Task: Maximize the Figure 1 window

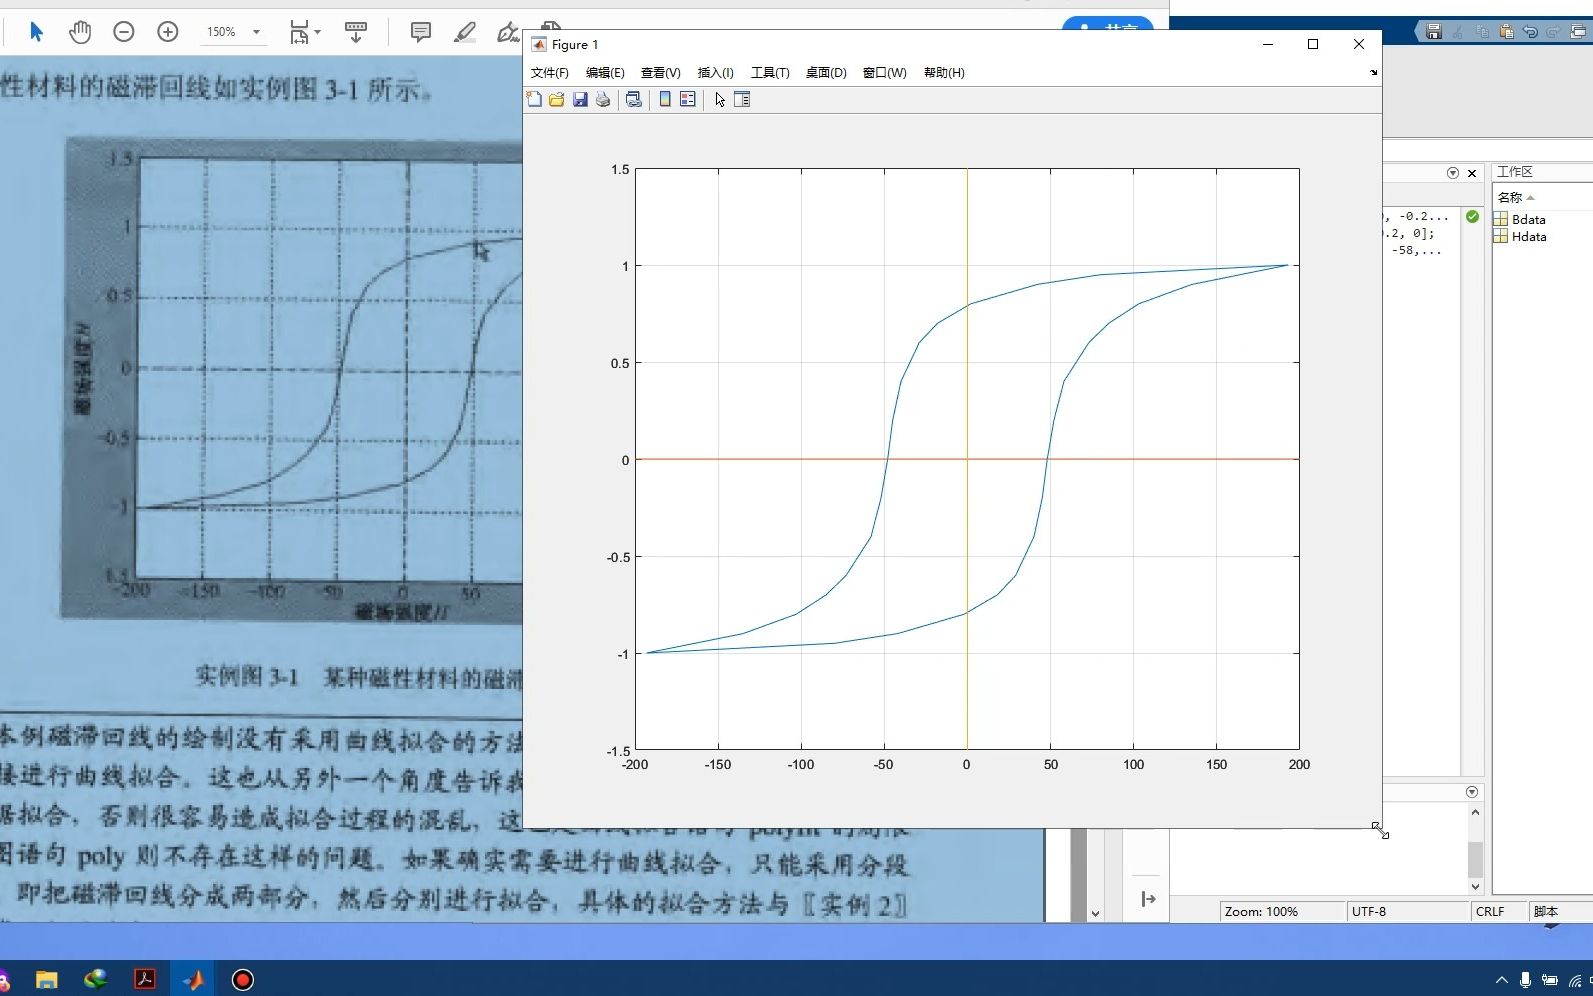Action: pos(1313,44)
